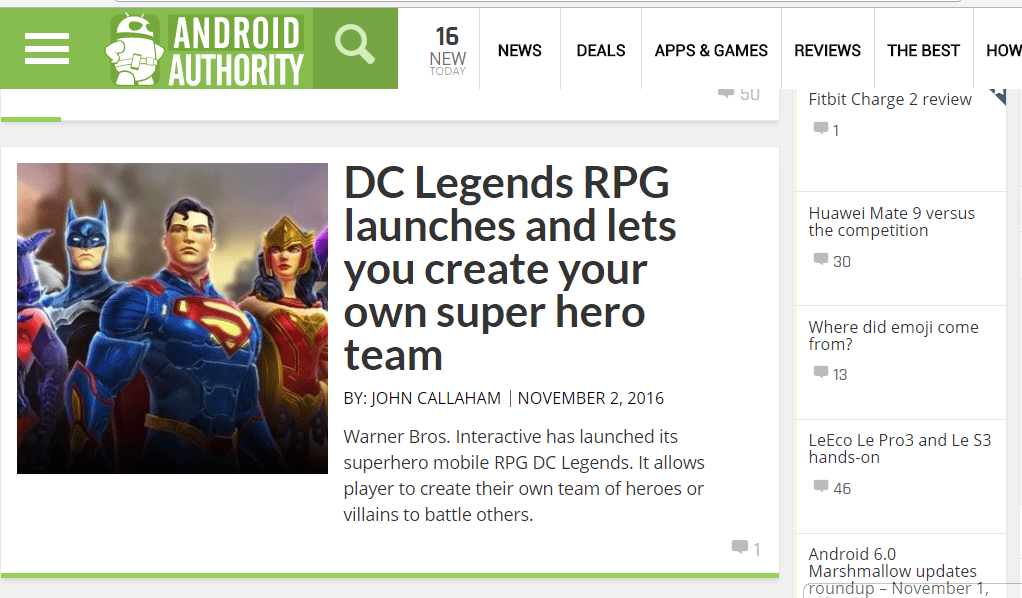Open LeEco Le Pro3 hands-on link
Screen dimensions: 1022x598
[x=899, y=449]
